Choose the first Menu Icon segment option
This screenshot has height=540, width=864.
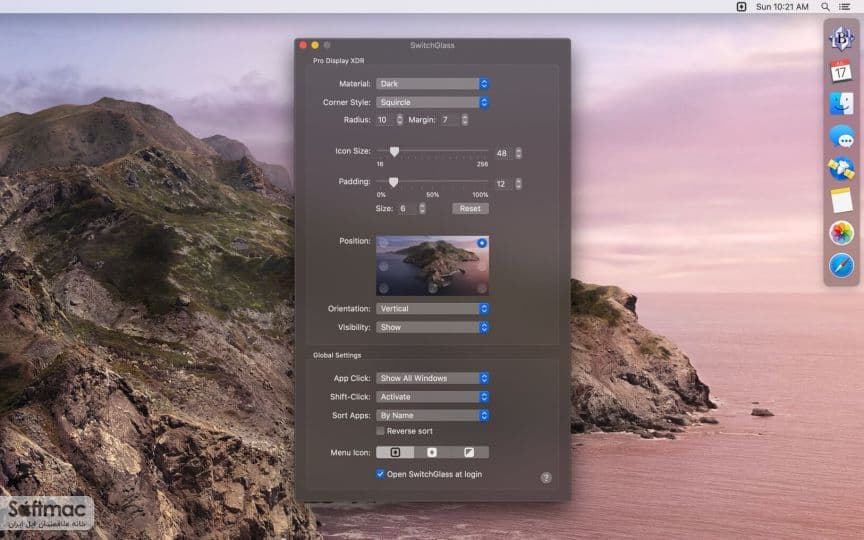(395, 452)
